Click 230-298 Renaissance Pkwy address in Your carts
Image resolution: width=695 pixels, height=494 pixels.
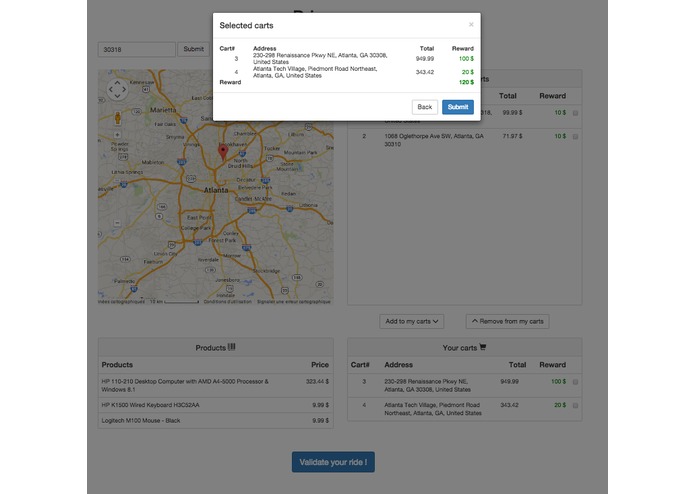[x=427, y=385]
